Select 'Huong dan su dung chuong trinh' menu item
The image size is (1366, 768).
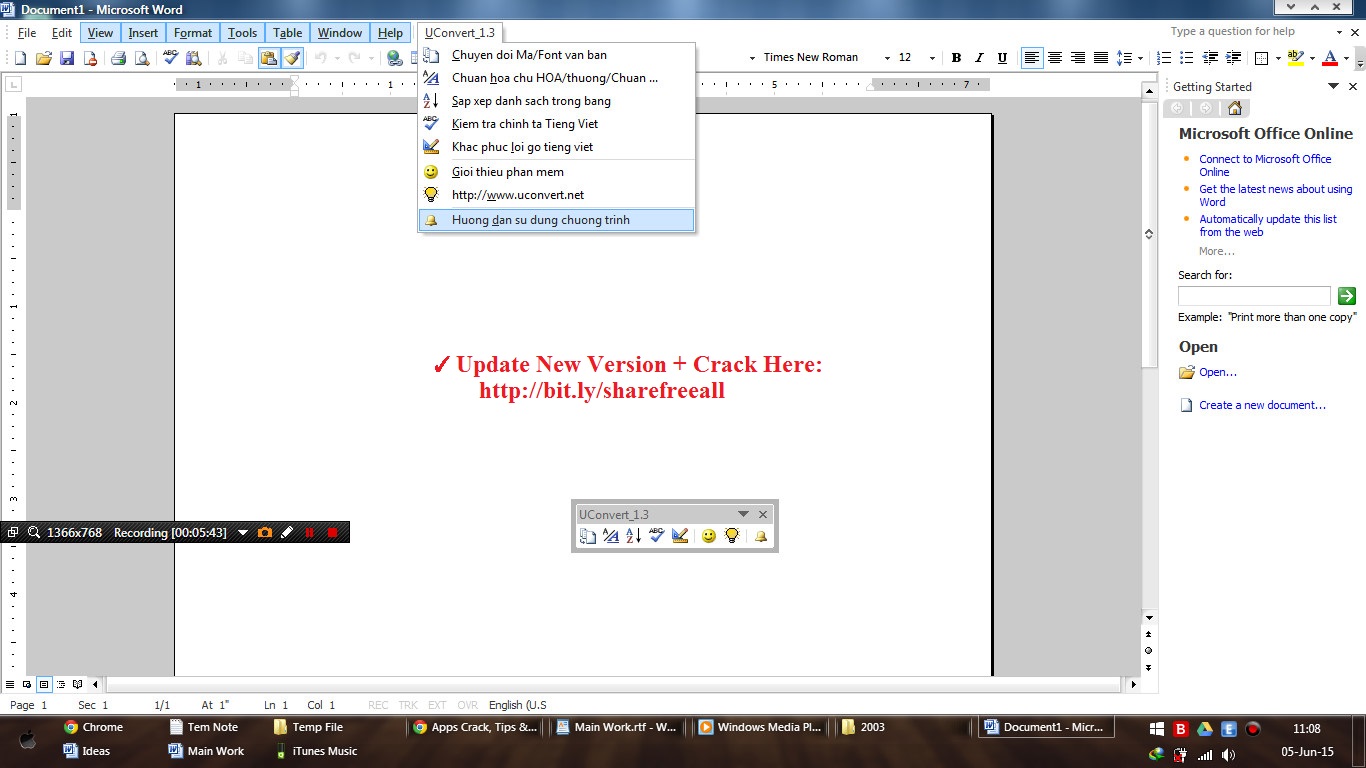pos(556,220)
